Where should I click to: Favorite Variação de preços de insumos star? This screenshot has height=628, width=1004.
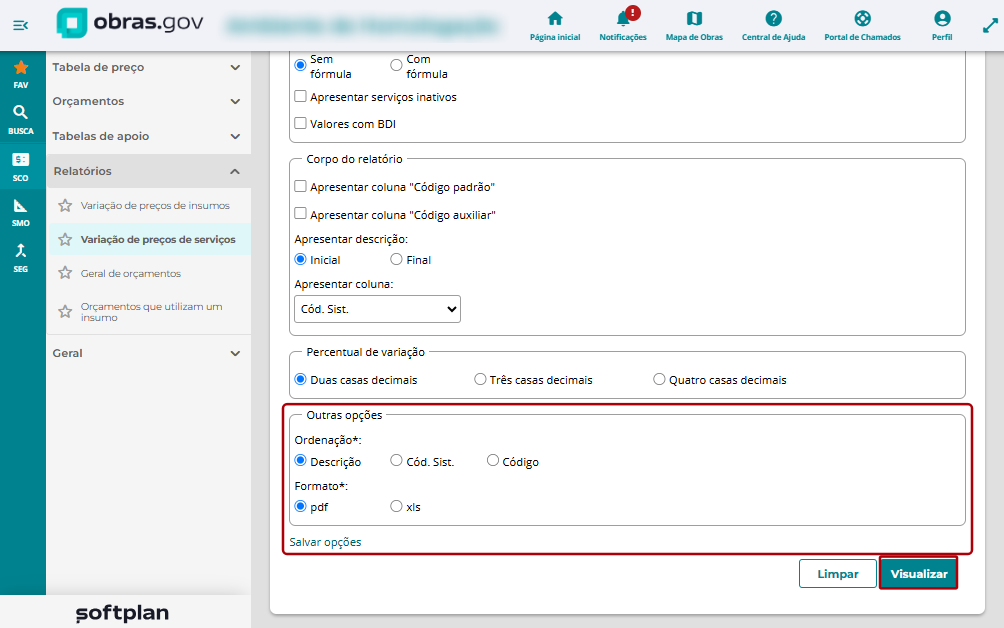[x=65, y=205]
